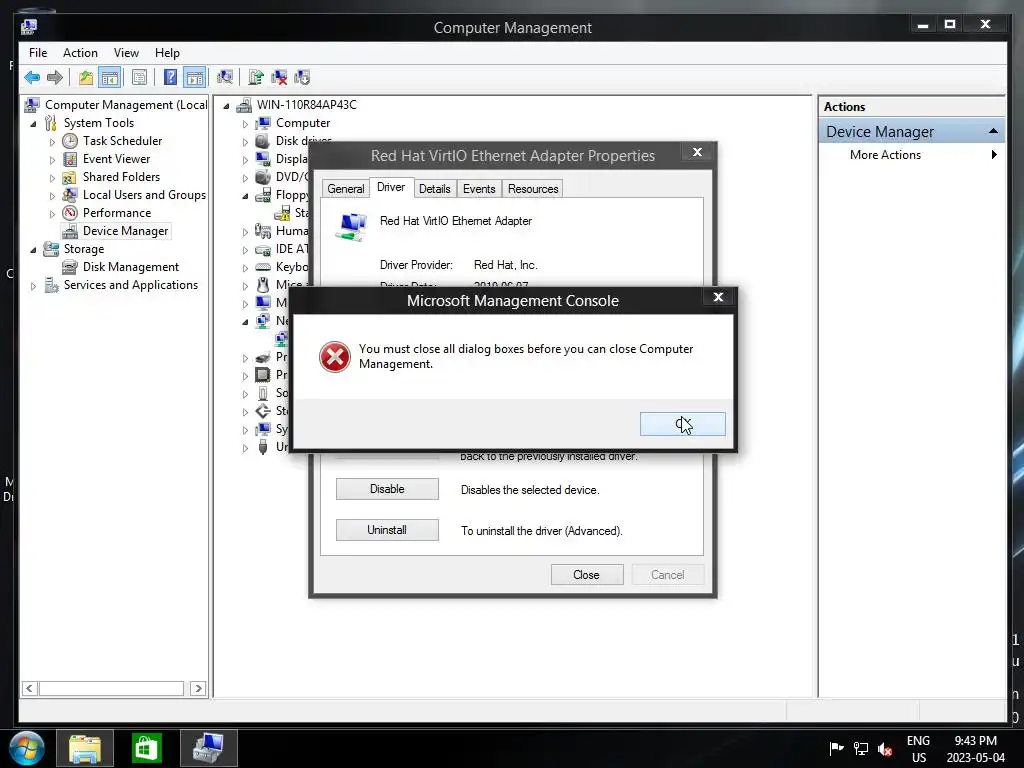Switch to the Details tab
The width and height of the screenshot is (1024, 768).
(435, 189)
